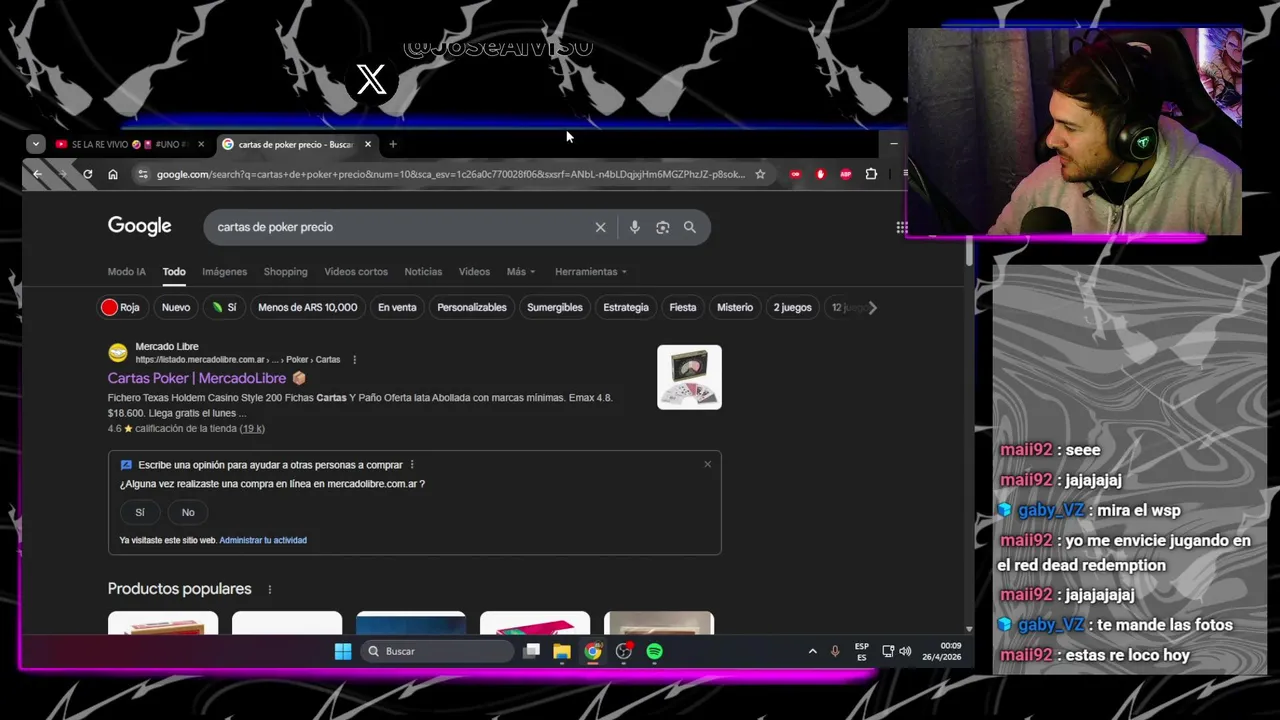Answer Sí to purchase question
This screenshot has width=1280, height=720.
(x=140, y=512)
